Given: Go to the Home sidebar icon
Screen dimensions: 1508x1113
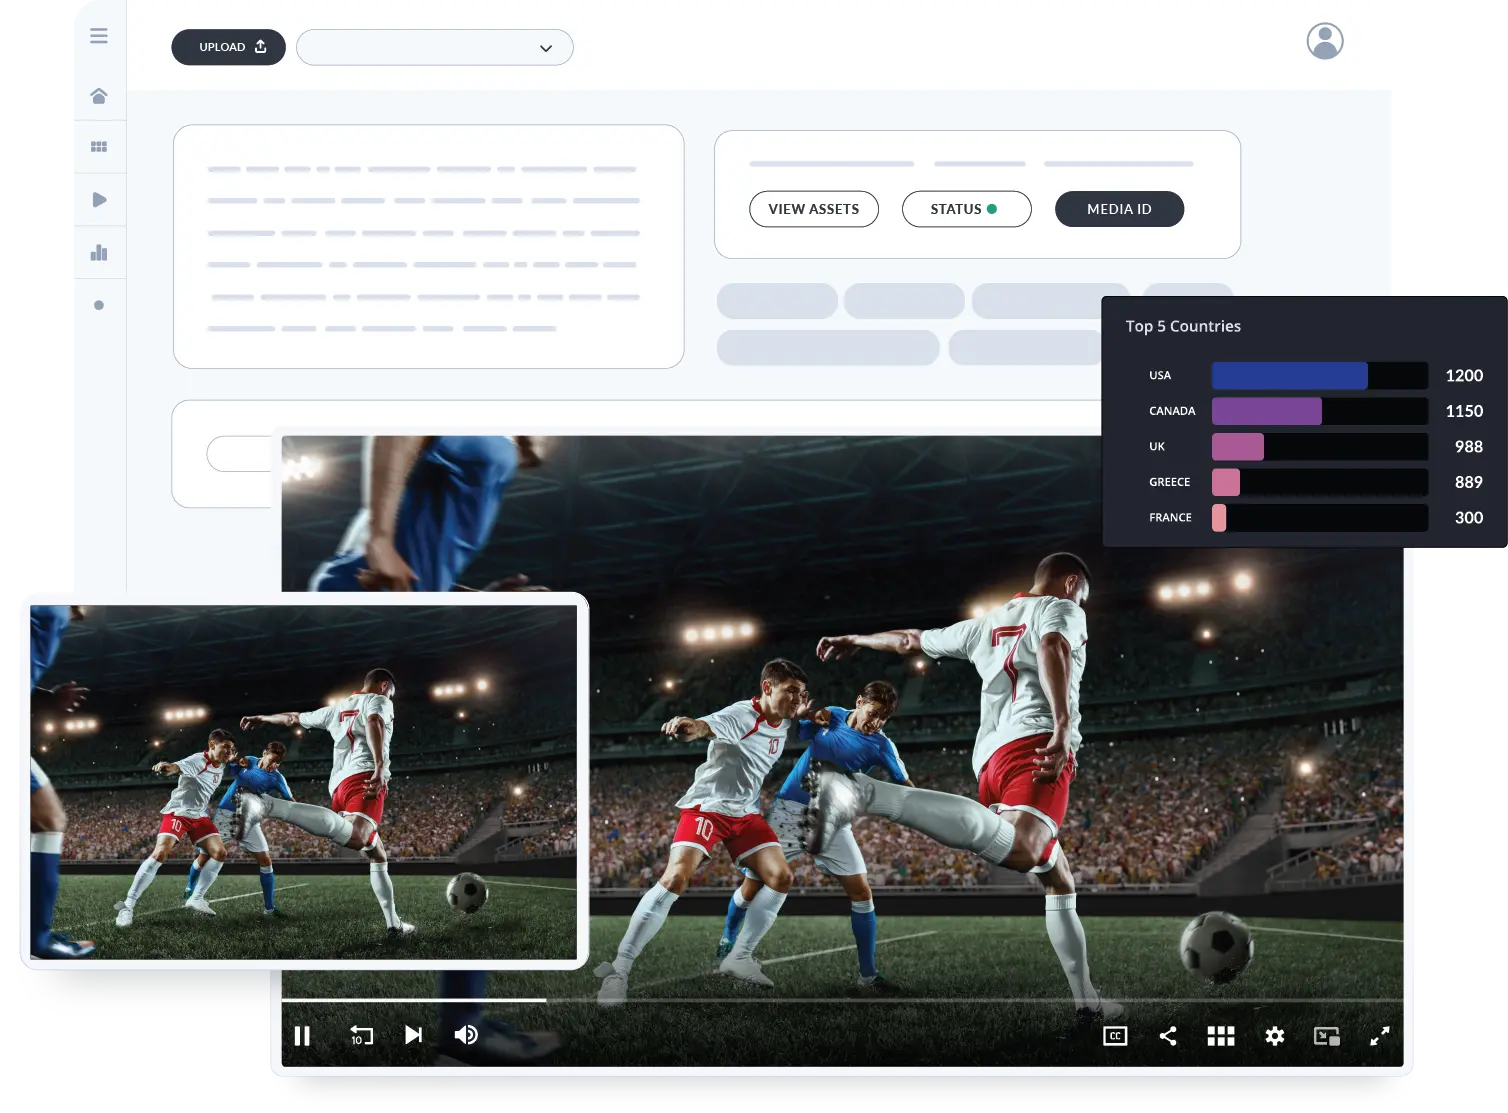Looking at the screenshot, I should (99, 96).
